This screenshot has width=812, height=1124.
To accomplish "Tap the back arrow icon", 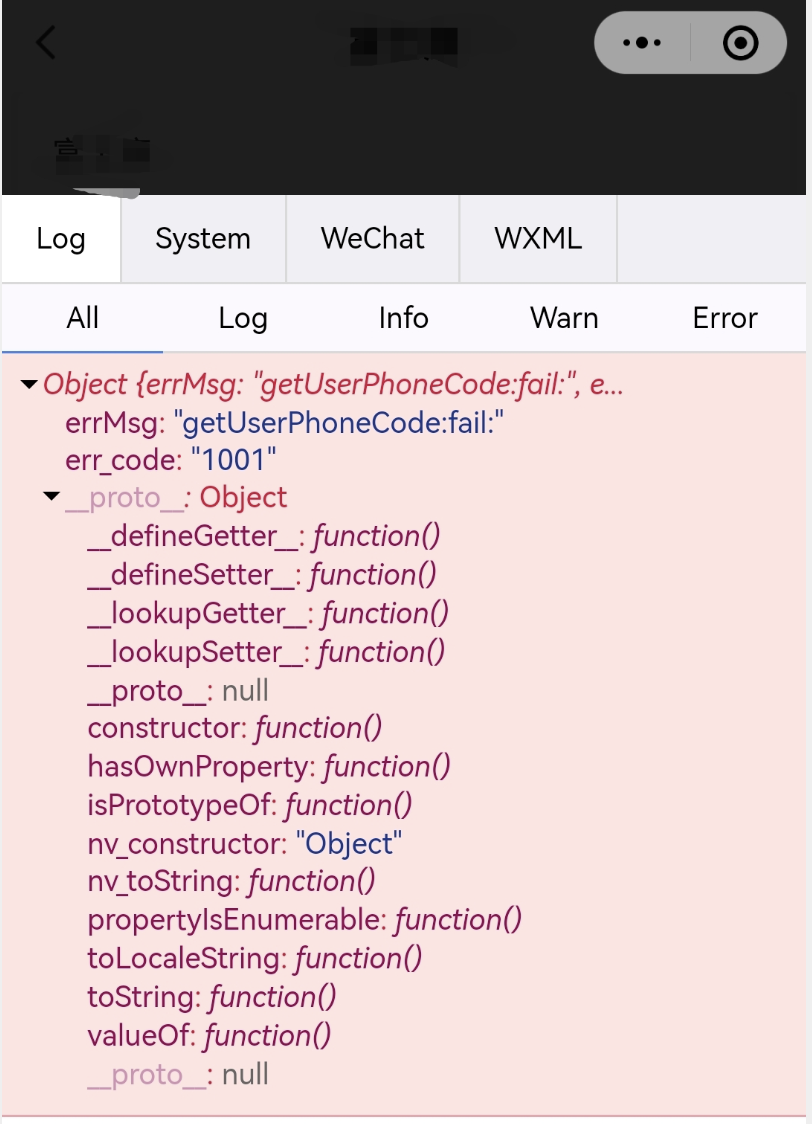I will (x=46, y=42).
